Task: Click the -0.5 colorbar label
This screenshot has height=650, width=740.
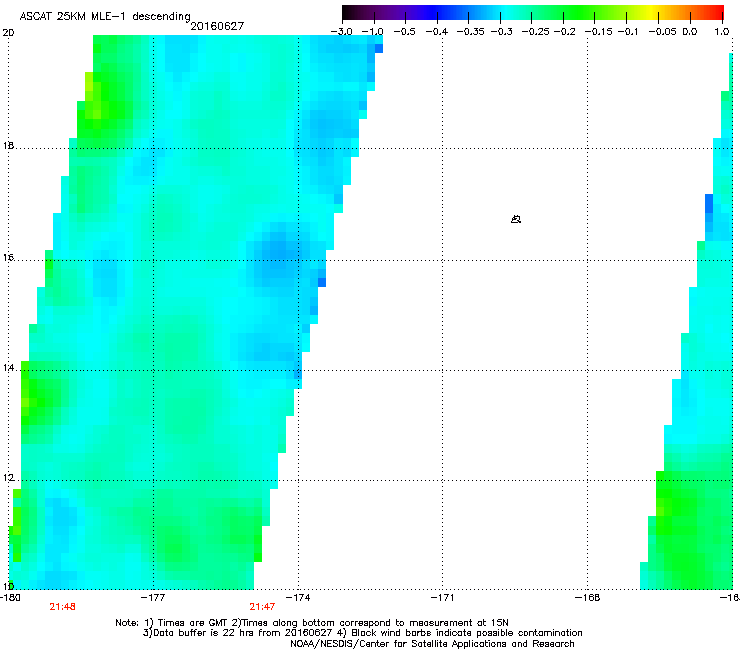Action: click(x=404, y=32)
